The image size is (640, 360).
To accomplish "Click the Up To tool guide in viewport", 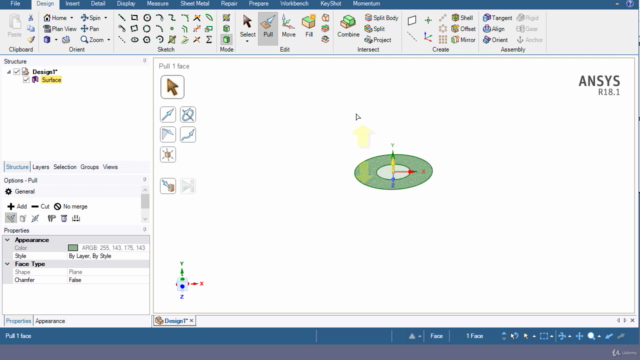I will (168, 186).
